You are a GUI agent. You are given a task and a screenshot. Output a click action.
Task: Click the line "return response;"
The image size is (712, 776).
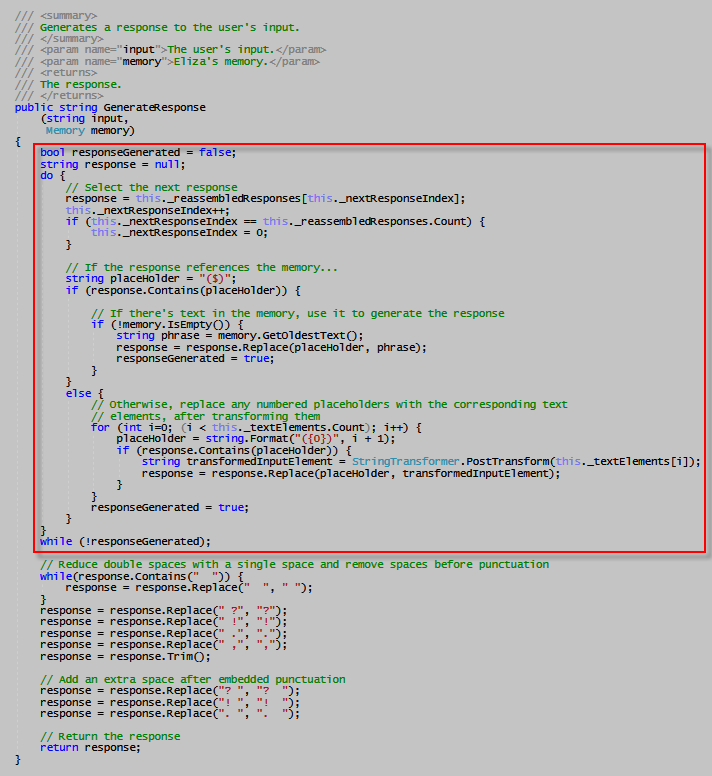[91, 748]
